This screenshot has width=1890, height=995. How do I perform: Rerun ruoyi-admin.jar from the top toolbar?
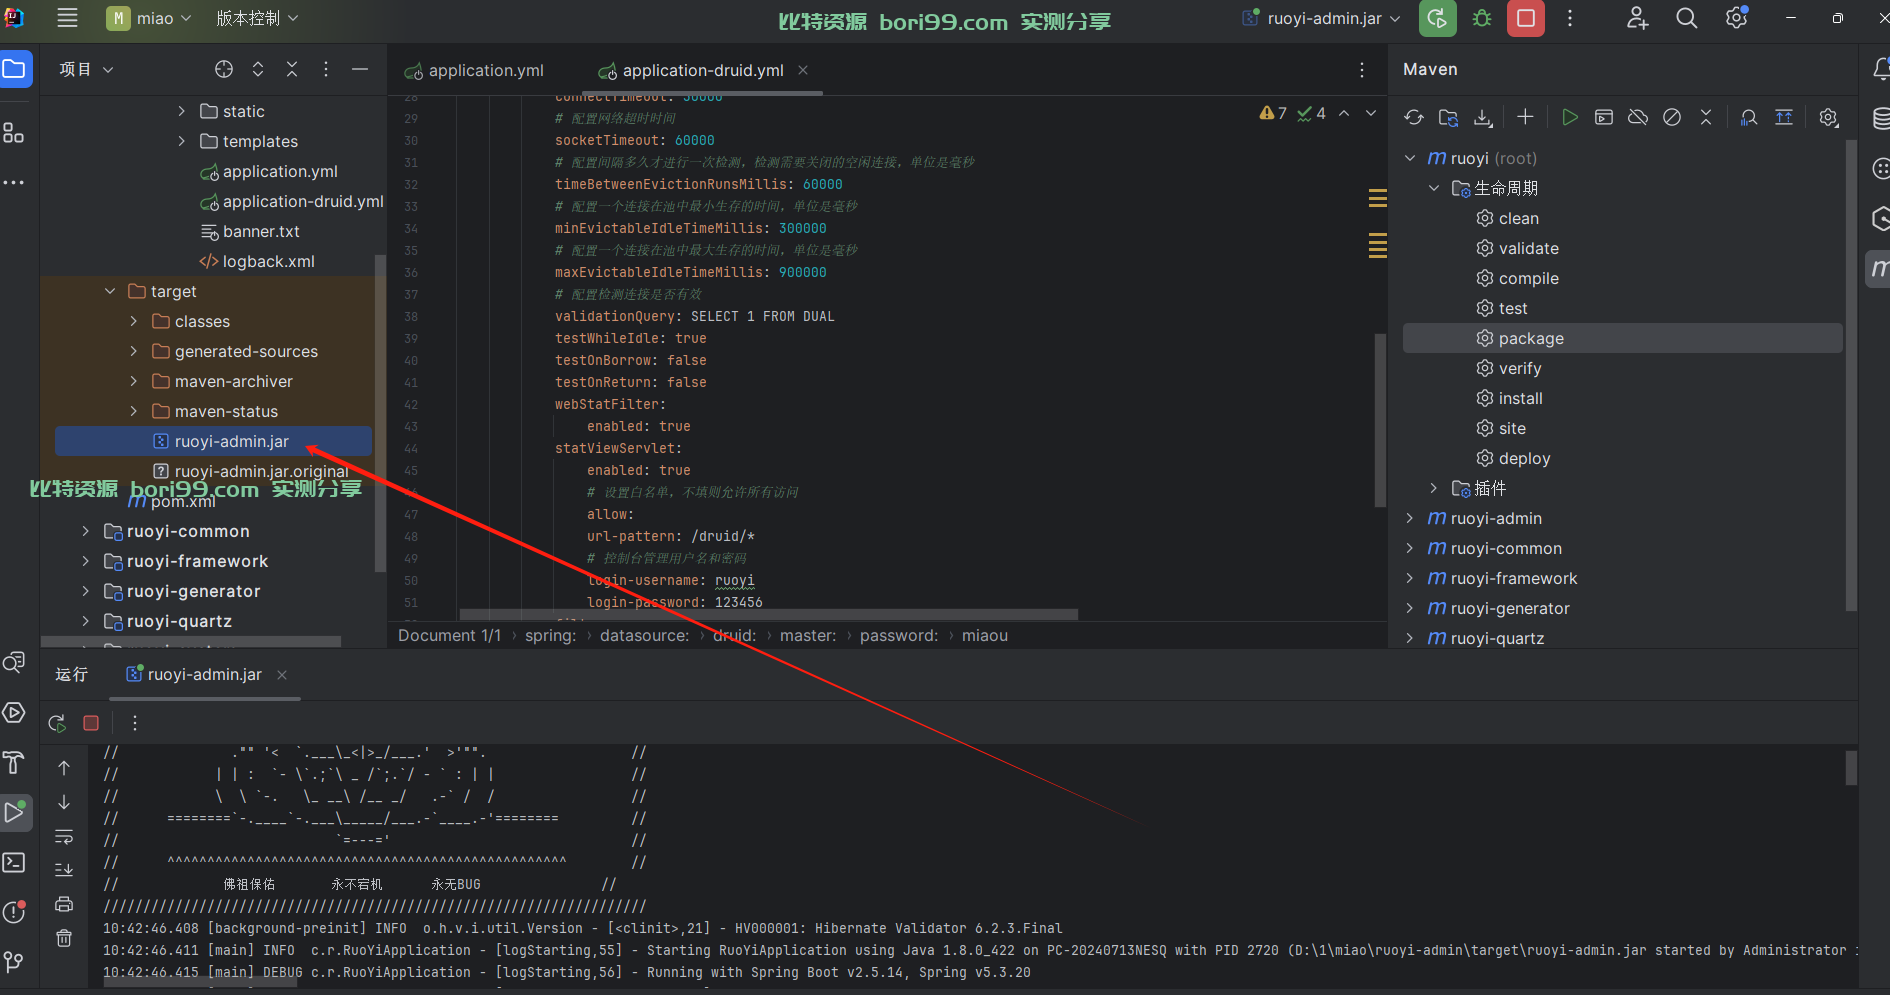coord(1438,18)
